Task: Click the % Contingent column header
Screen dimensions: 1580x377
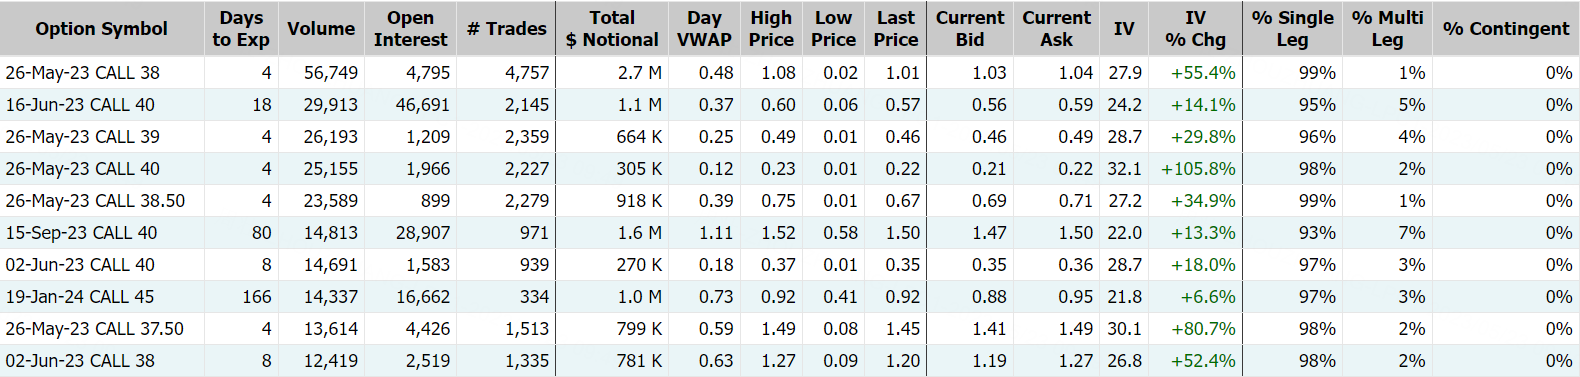Action: coord(1505,29)
